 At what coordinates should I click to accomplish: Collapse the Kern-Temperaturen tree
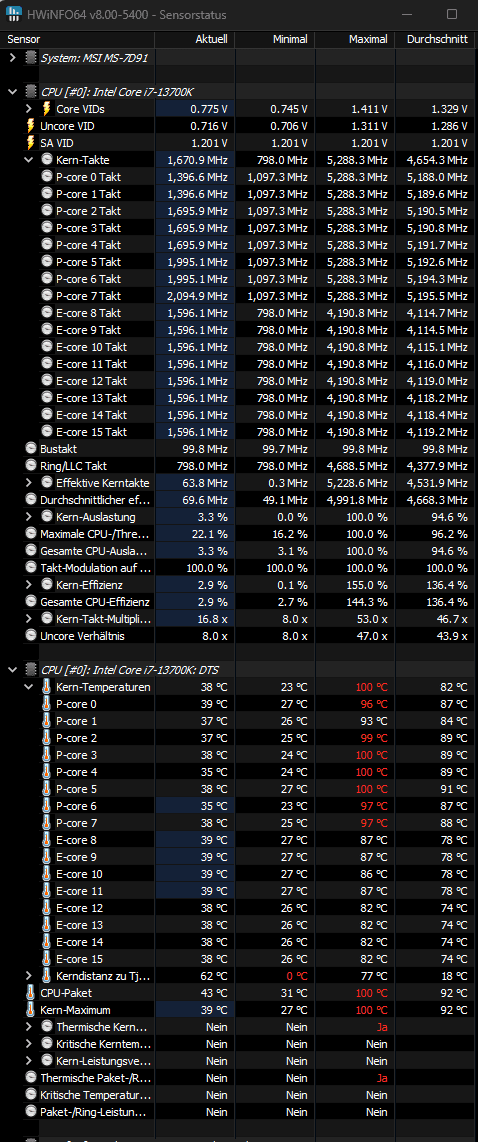coord(28,687)
